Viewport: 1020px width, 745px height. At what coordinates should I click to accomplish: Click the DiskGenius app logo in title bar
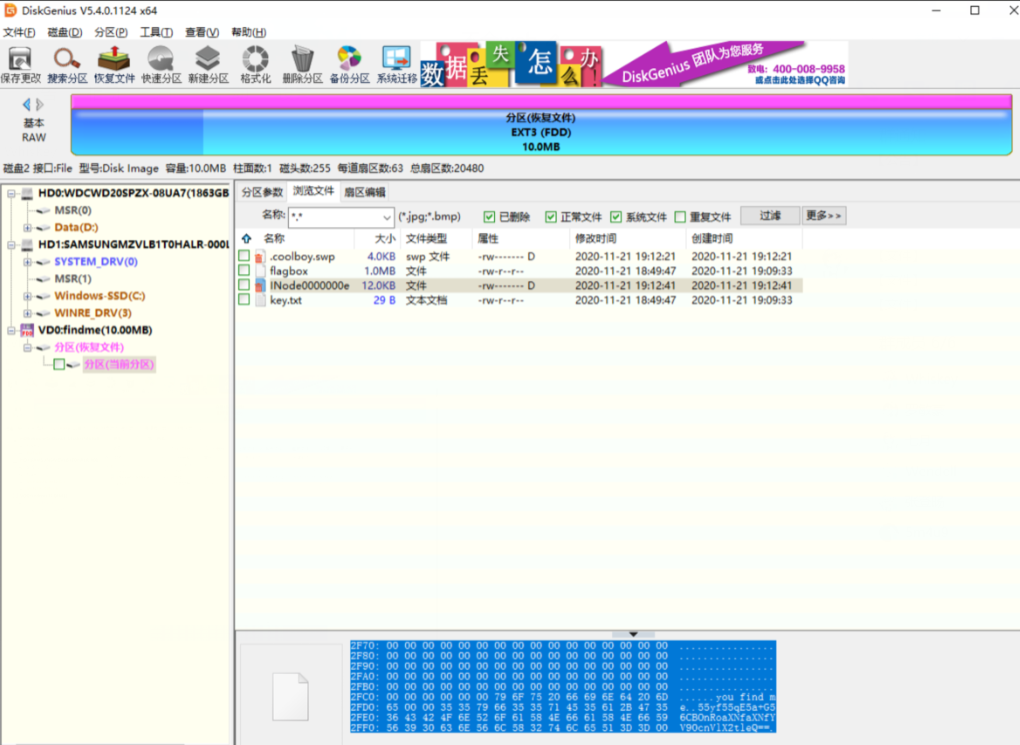coord(10,10)
